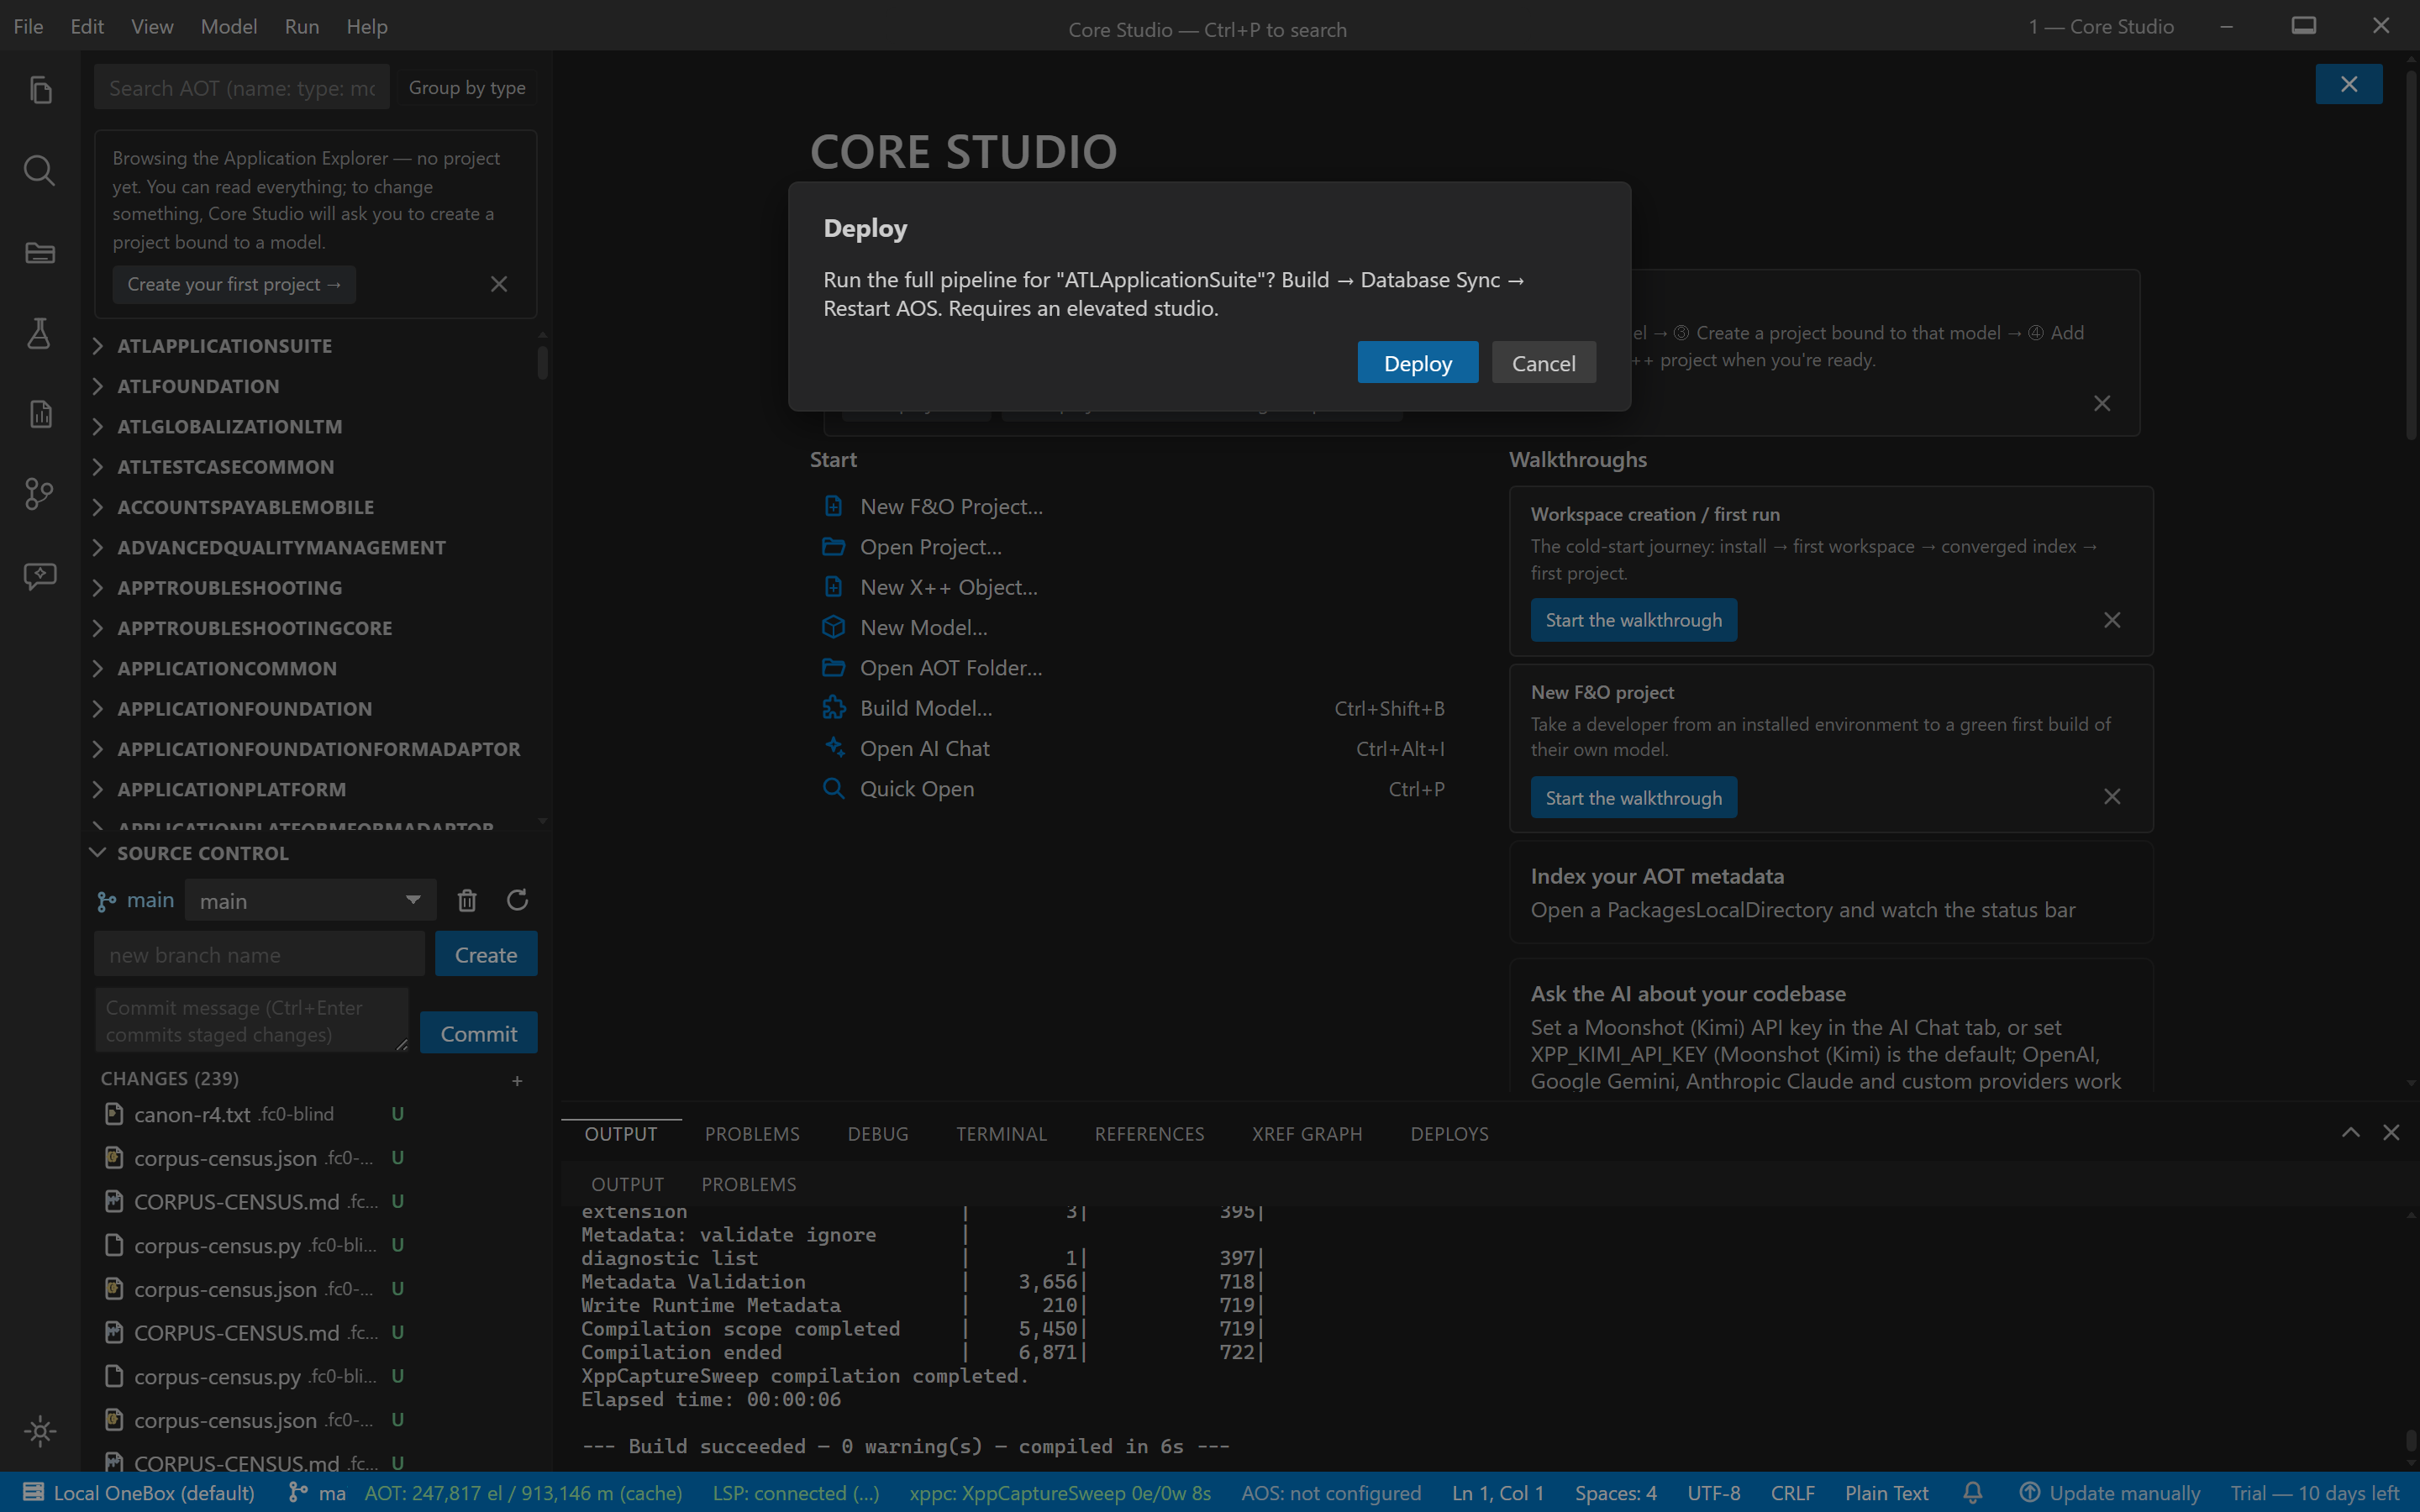This screenshot has width=2420, height=1512.
Task: Open the source control branch icon in activity bar
Action: pyautogui.click(x=40, y=494)
